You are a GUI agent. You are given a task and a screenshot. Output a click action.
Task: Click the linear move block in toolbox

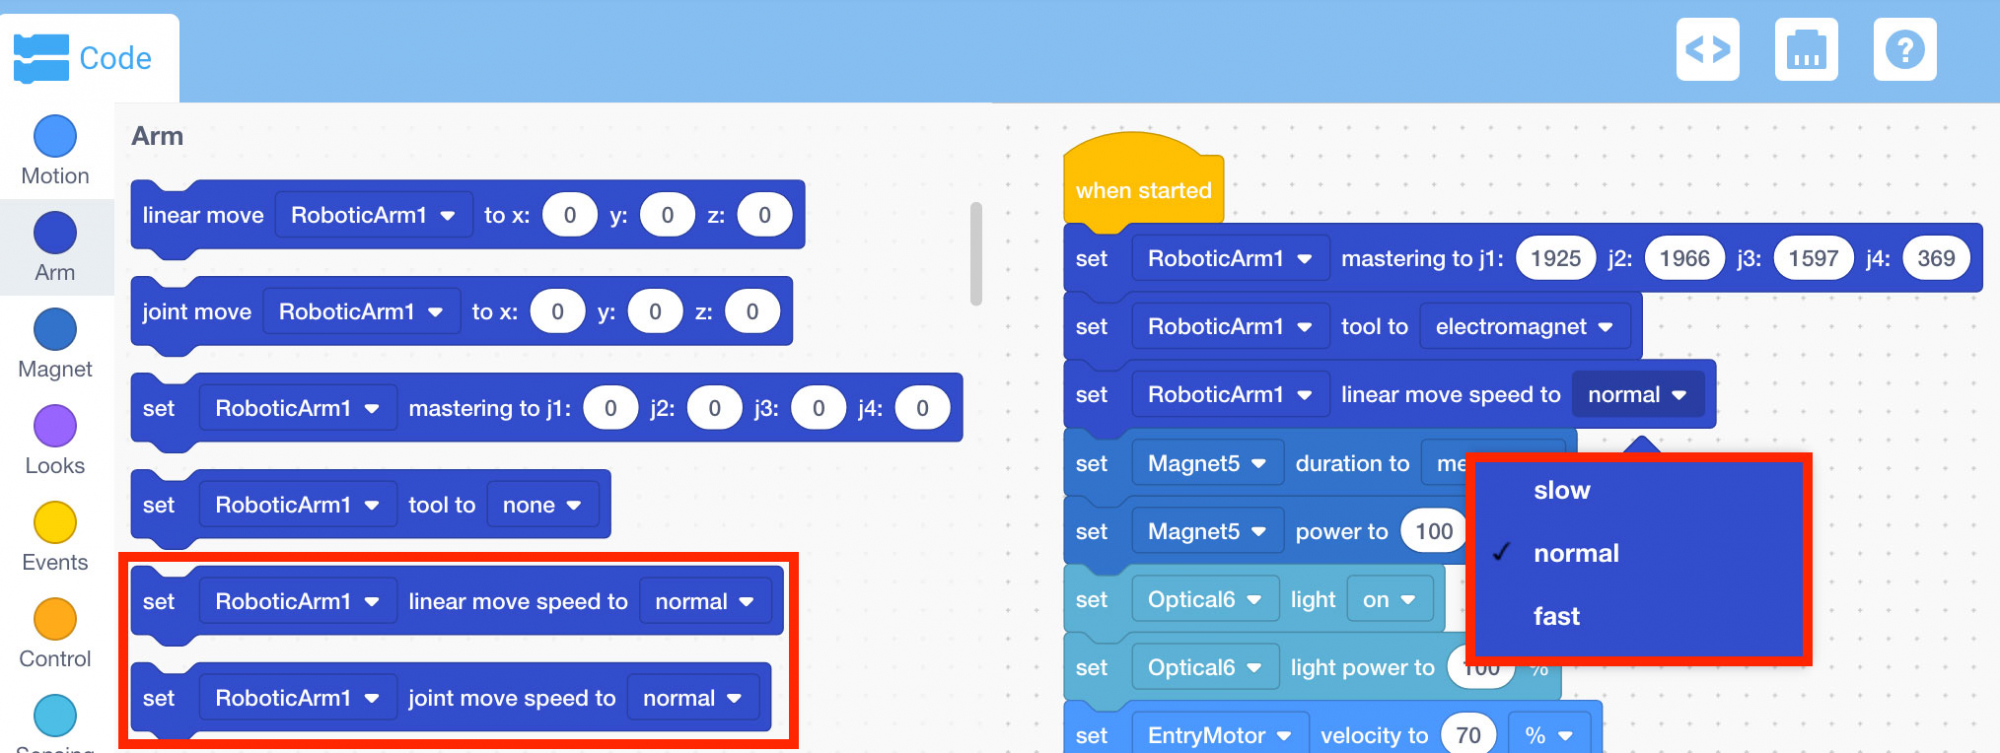coord(202,215)
